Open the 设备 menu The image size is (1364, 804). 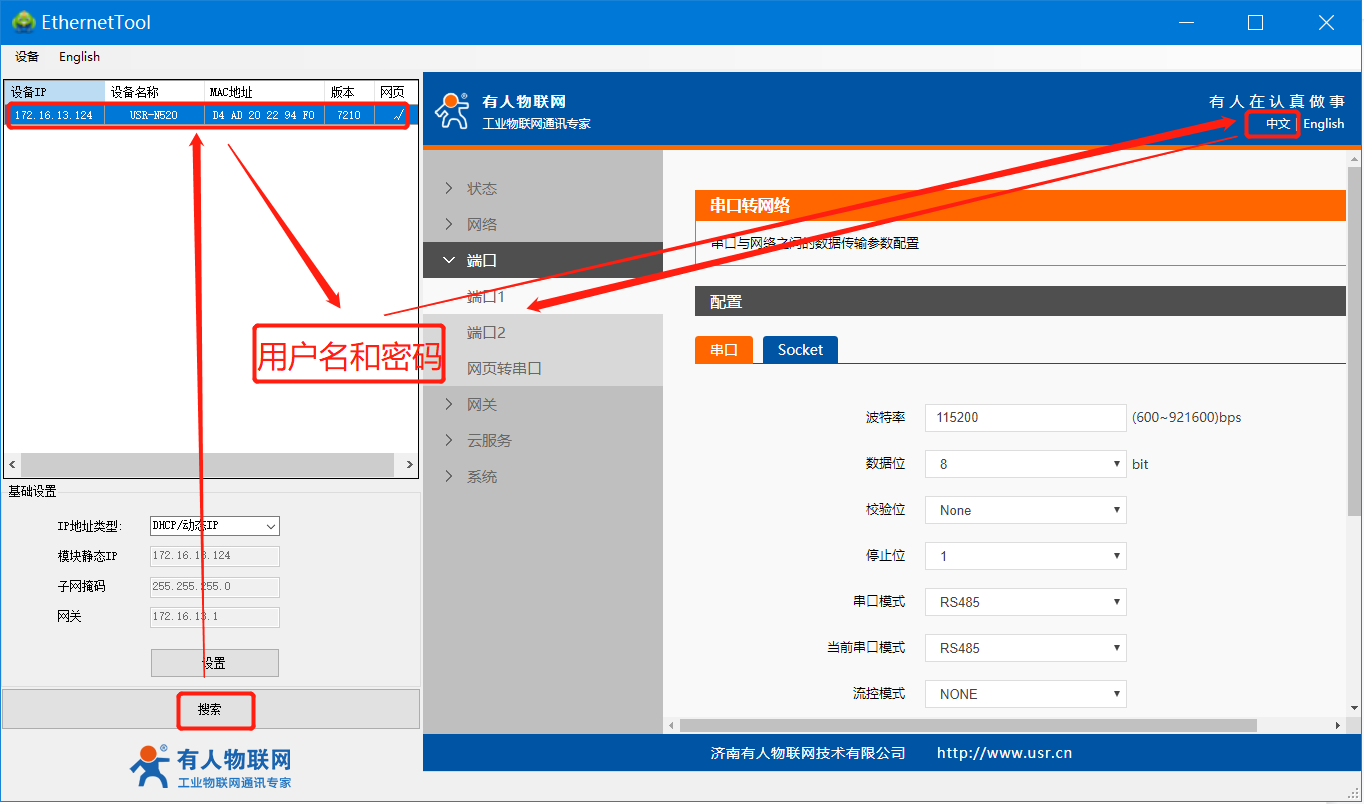coord(27,57)
